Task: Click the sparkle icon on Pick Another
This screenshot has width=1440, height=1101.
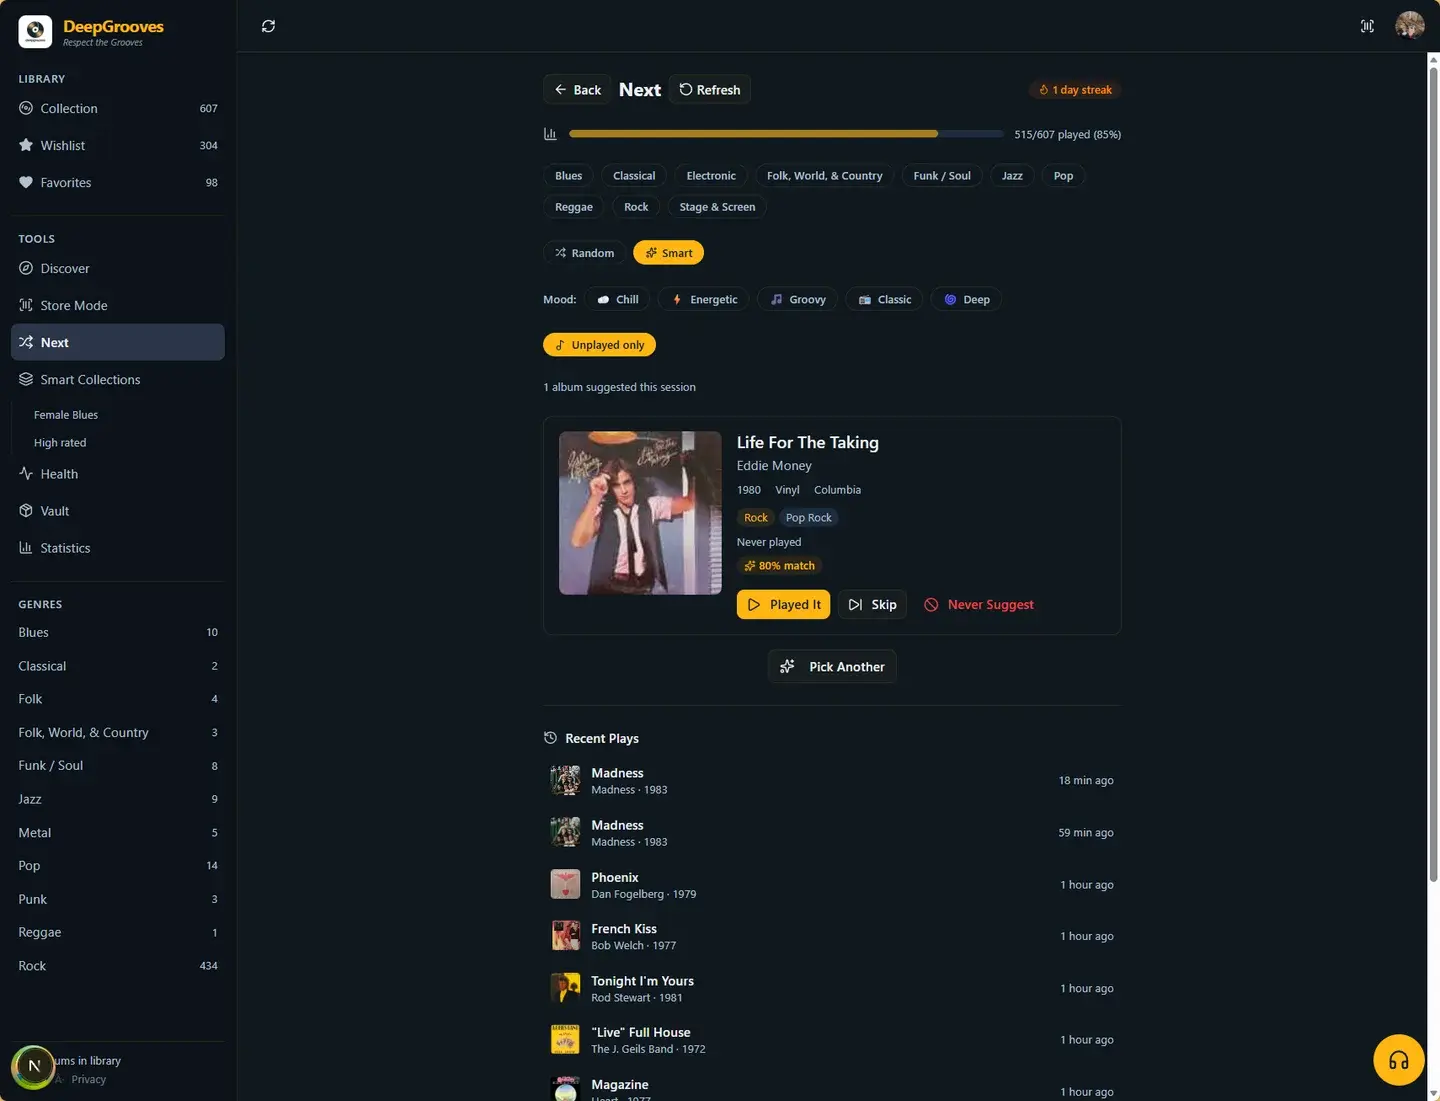Action: click(788, 666)
